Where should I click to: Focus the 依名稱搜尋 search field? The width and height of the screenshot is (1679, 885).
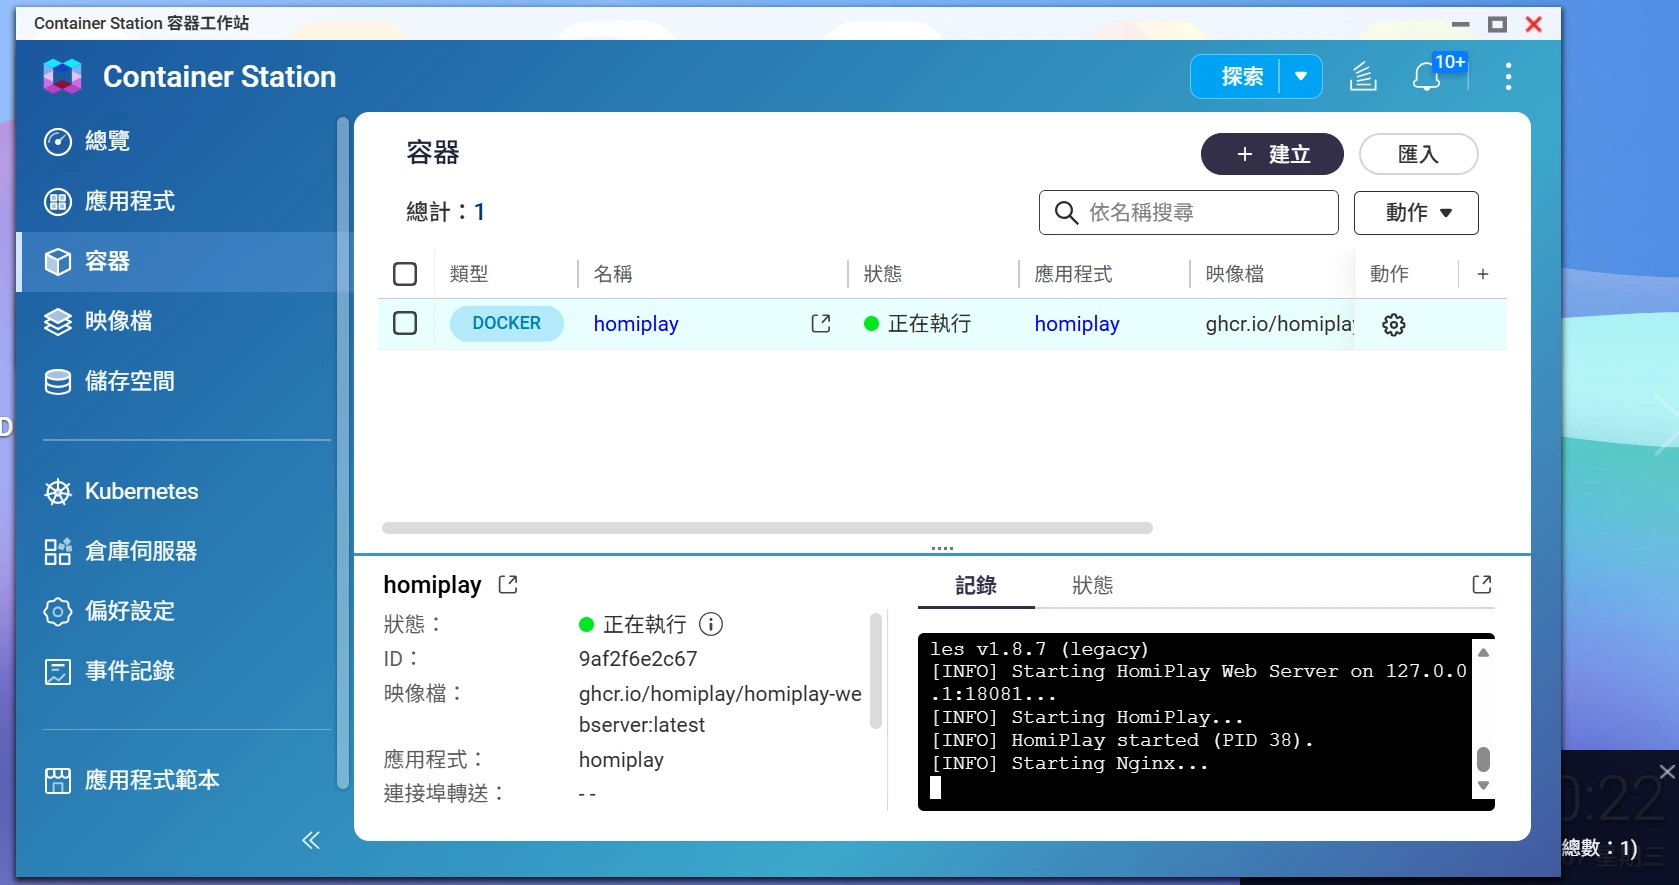tap(1188, 213)
